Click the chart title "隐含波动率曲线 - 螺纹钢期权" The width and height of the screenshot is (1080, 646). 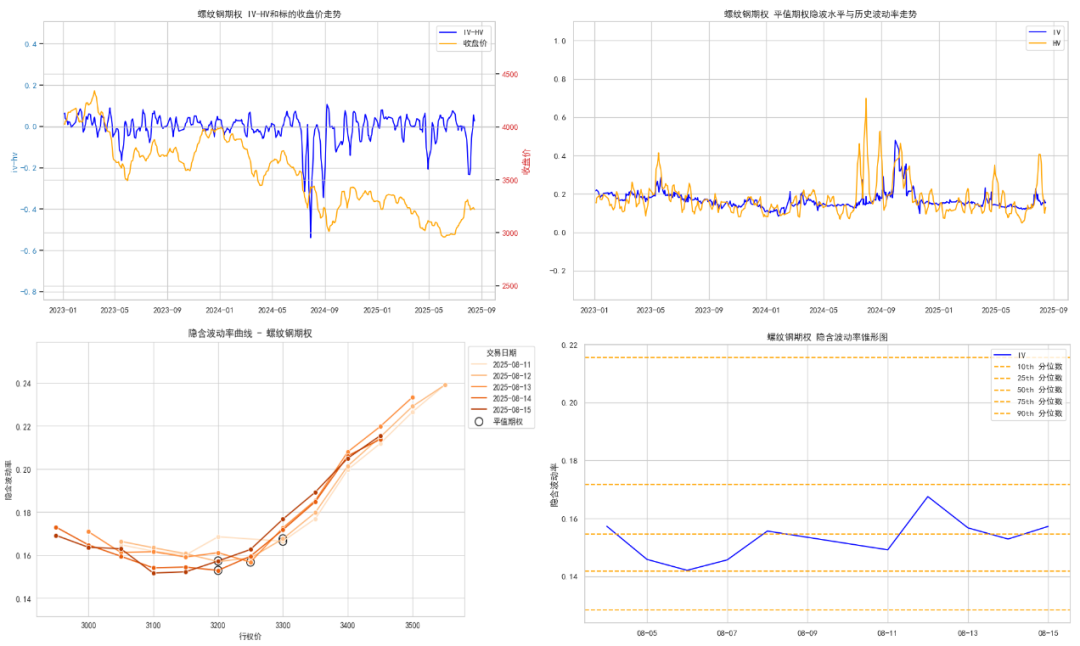pos(250,333)
